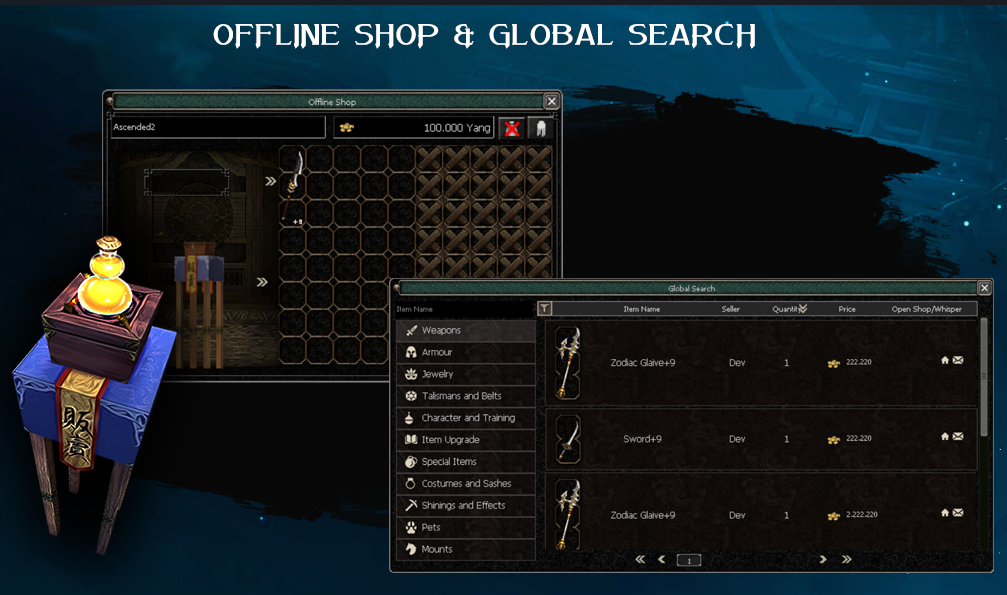1007x595 pixels.
Task: Select the Weapons category
Action: coord(466,331)
